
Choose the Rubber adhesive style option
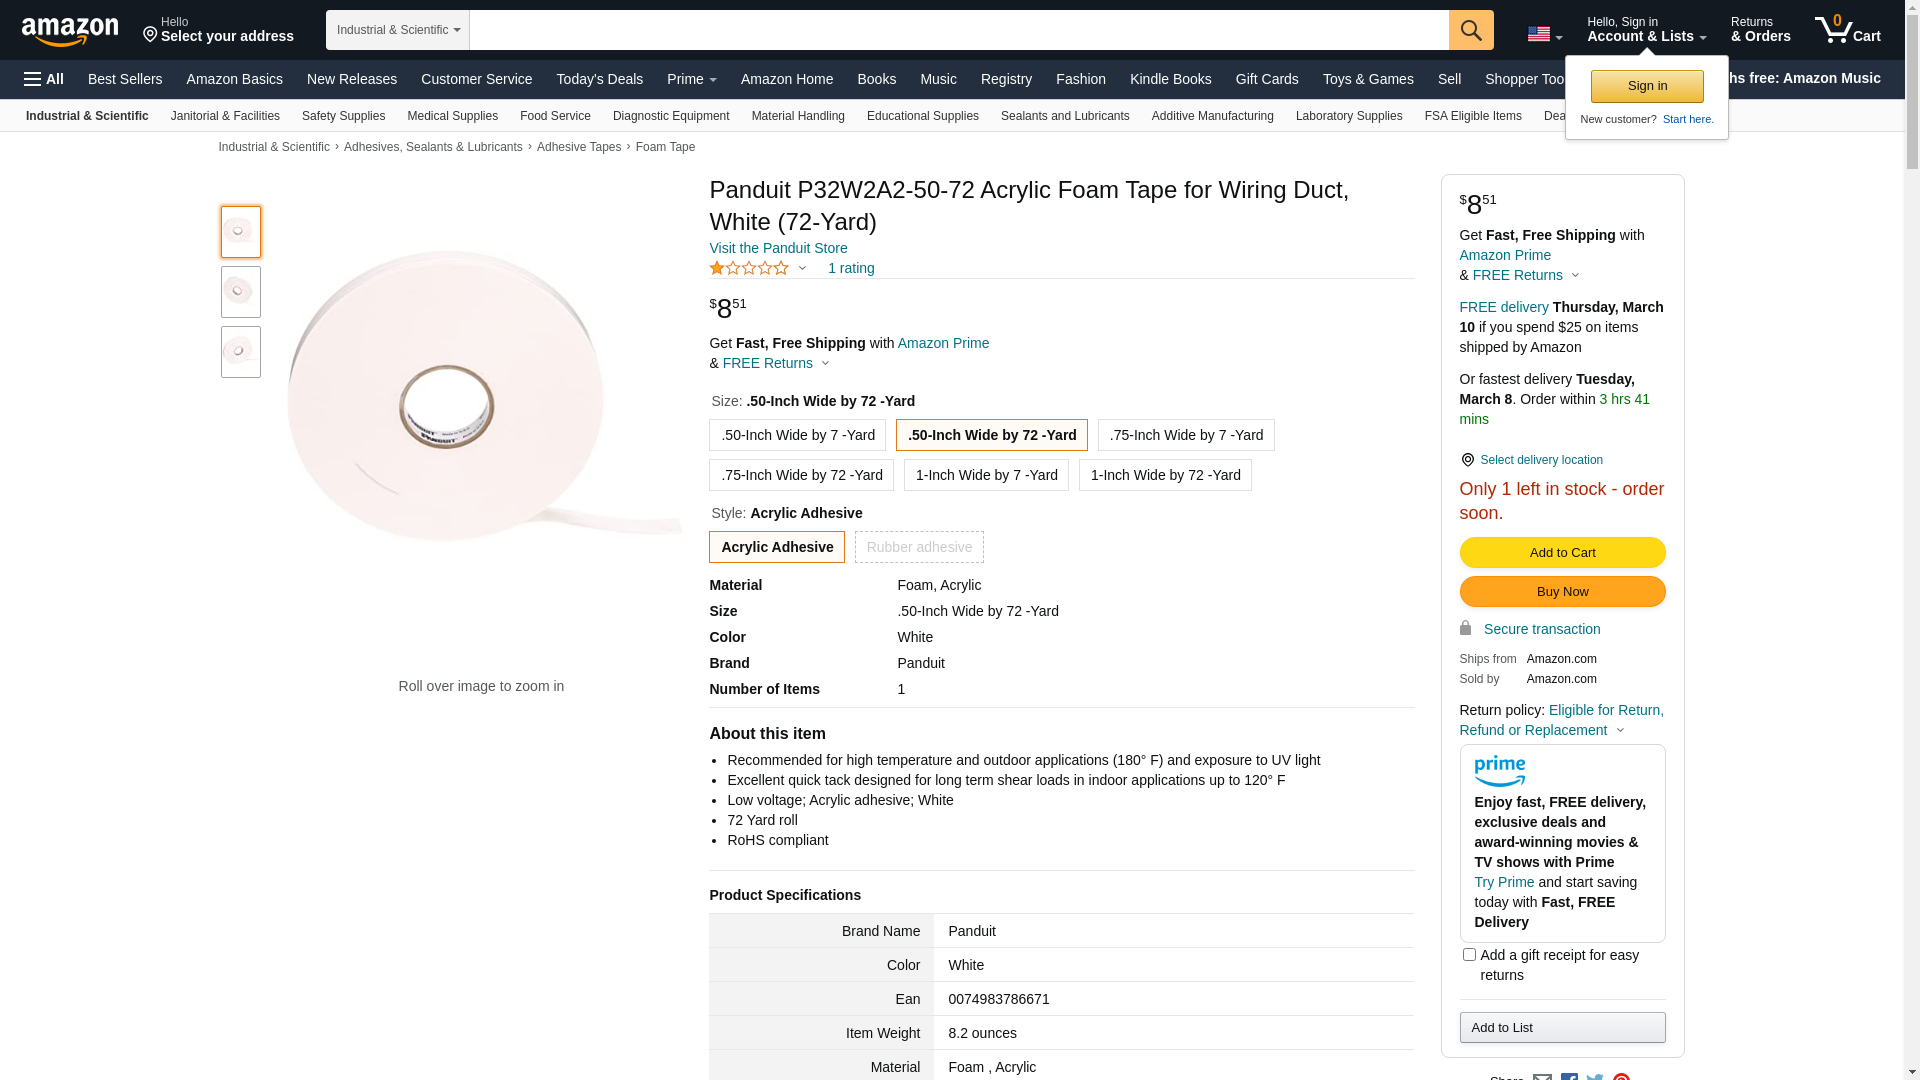[919, 547]
